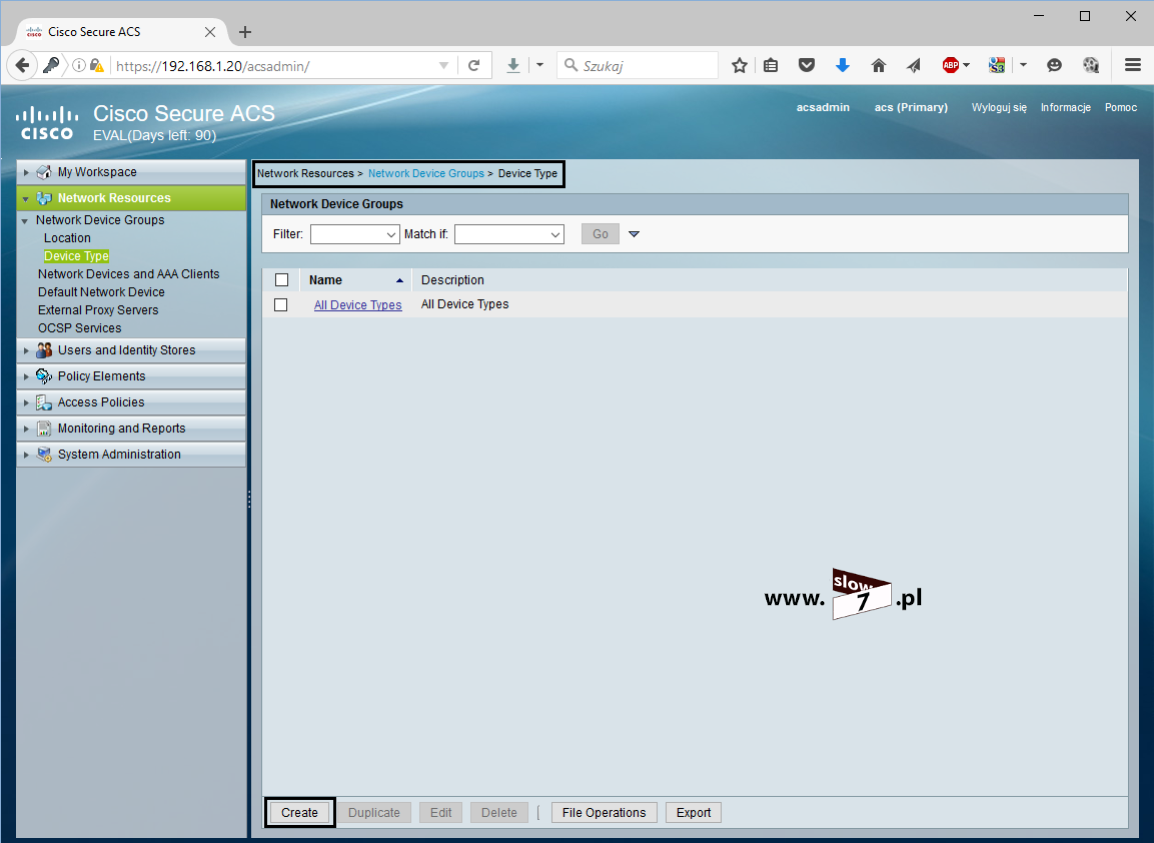
Task: Click the My Workspace icon
Action: [x=44, y=172]
